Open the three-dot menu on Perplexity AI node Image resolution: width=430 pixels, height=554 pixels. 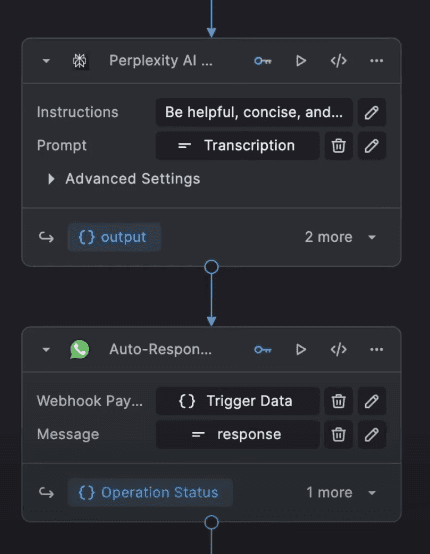click(x=376, y=61)
